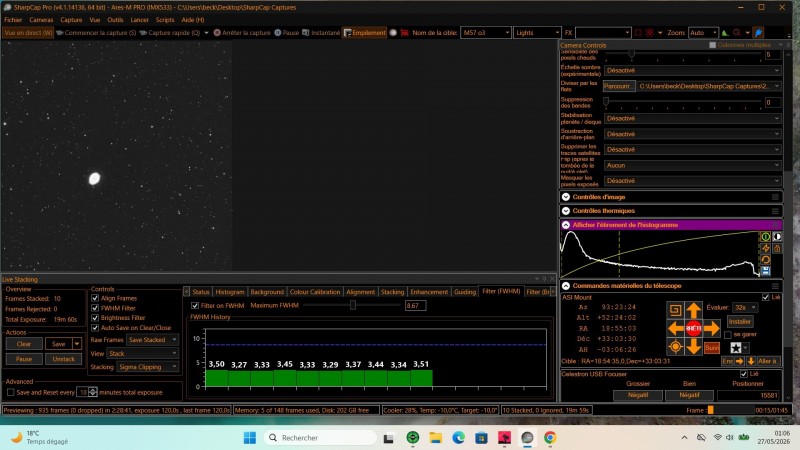
Task: Toggle Filter on FWHM checkbox
Action: [x=195, y=306]
